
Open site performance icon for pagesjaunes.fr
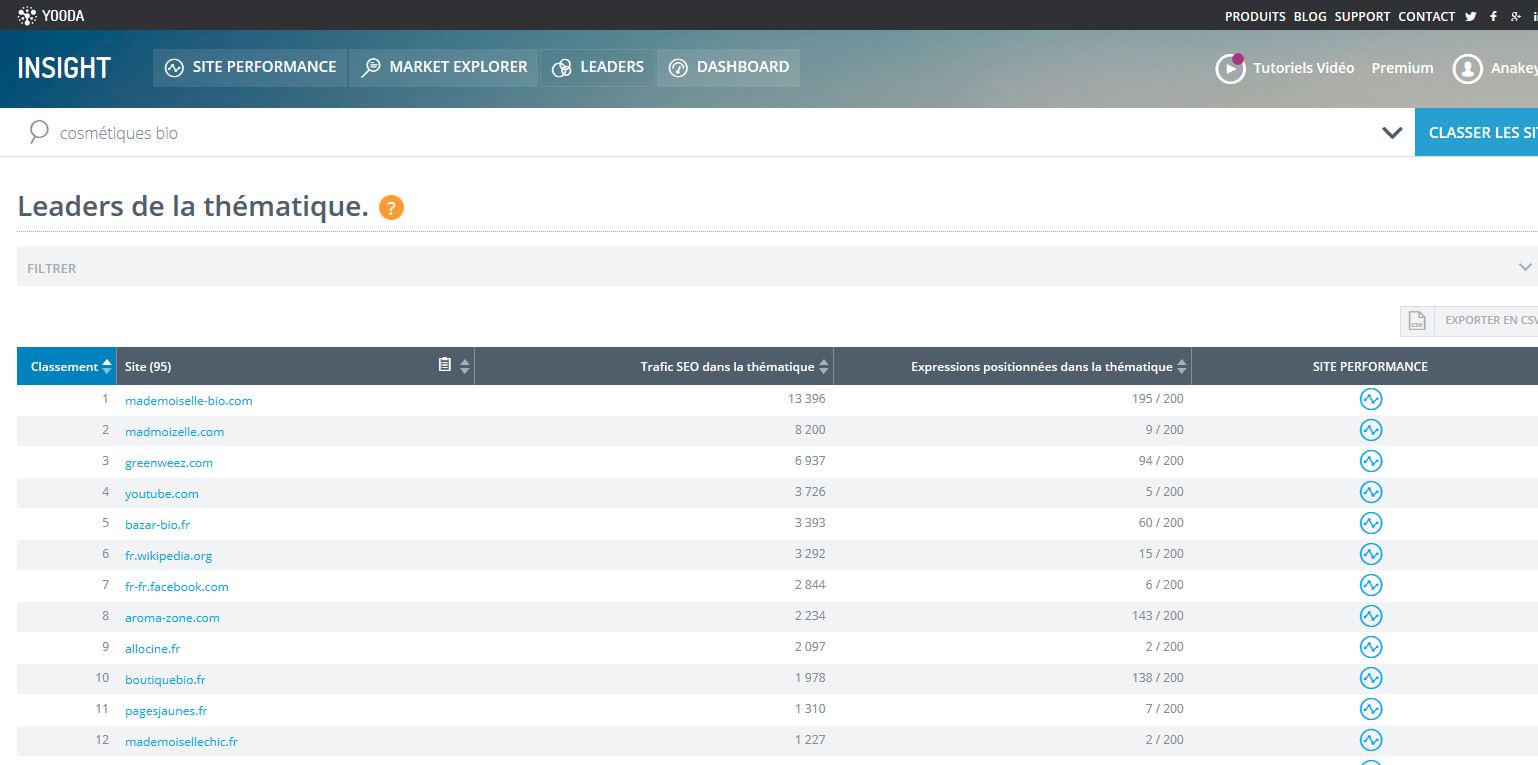pos(1370,709)
